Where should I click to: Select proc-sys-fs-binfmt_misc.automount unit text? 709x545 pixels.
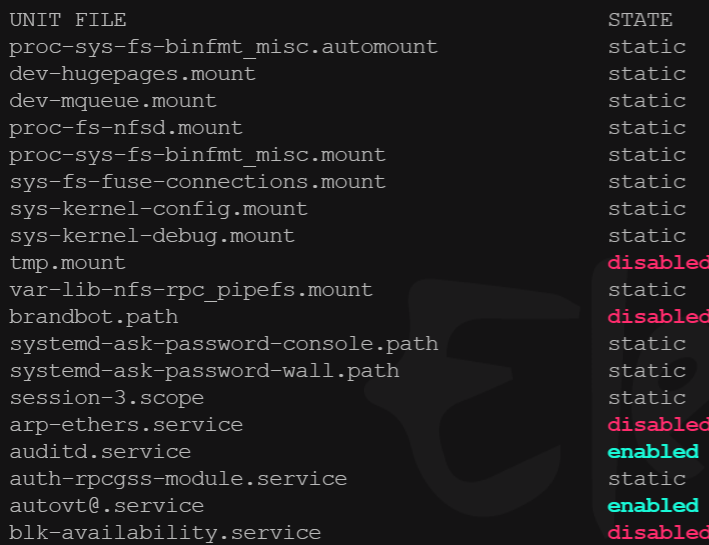pyautogui.click(x=223, y=47)
